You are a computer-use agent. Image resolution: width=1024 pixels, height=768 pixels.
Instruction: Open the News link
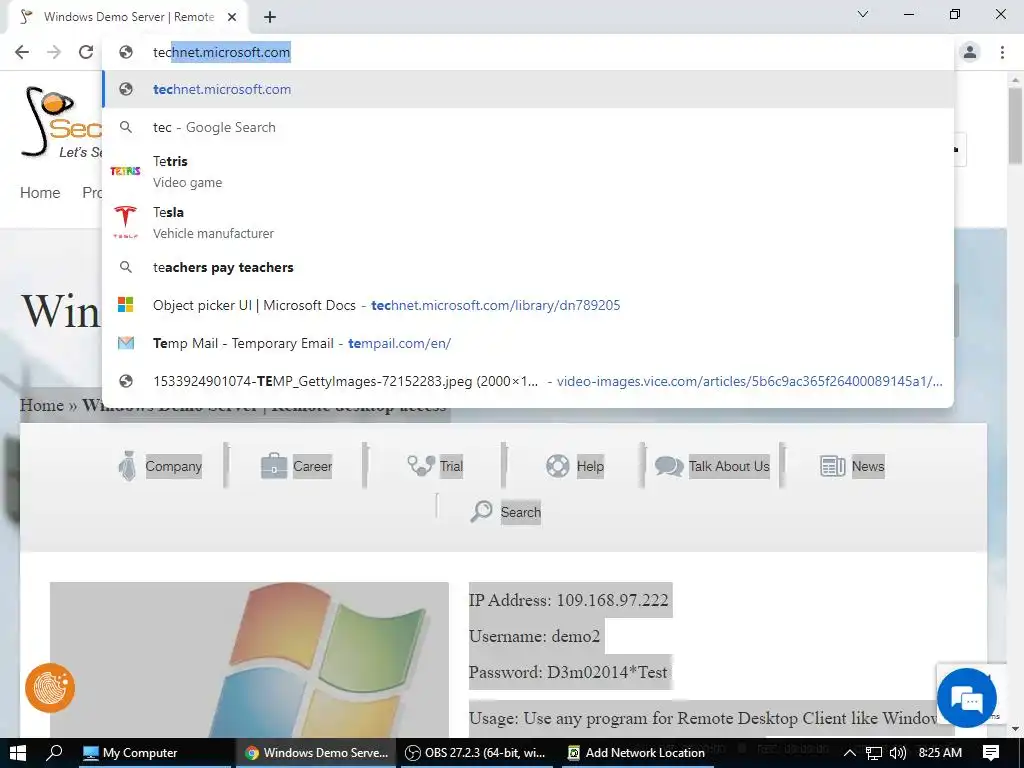coord(868,466)
